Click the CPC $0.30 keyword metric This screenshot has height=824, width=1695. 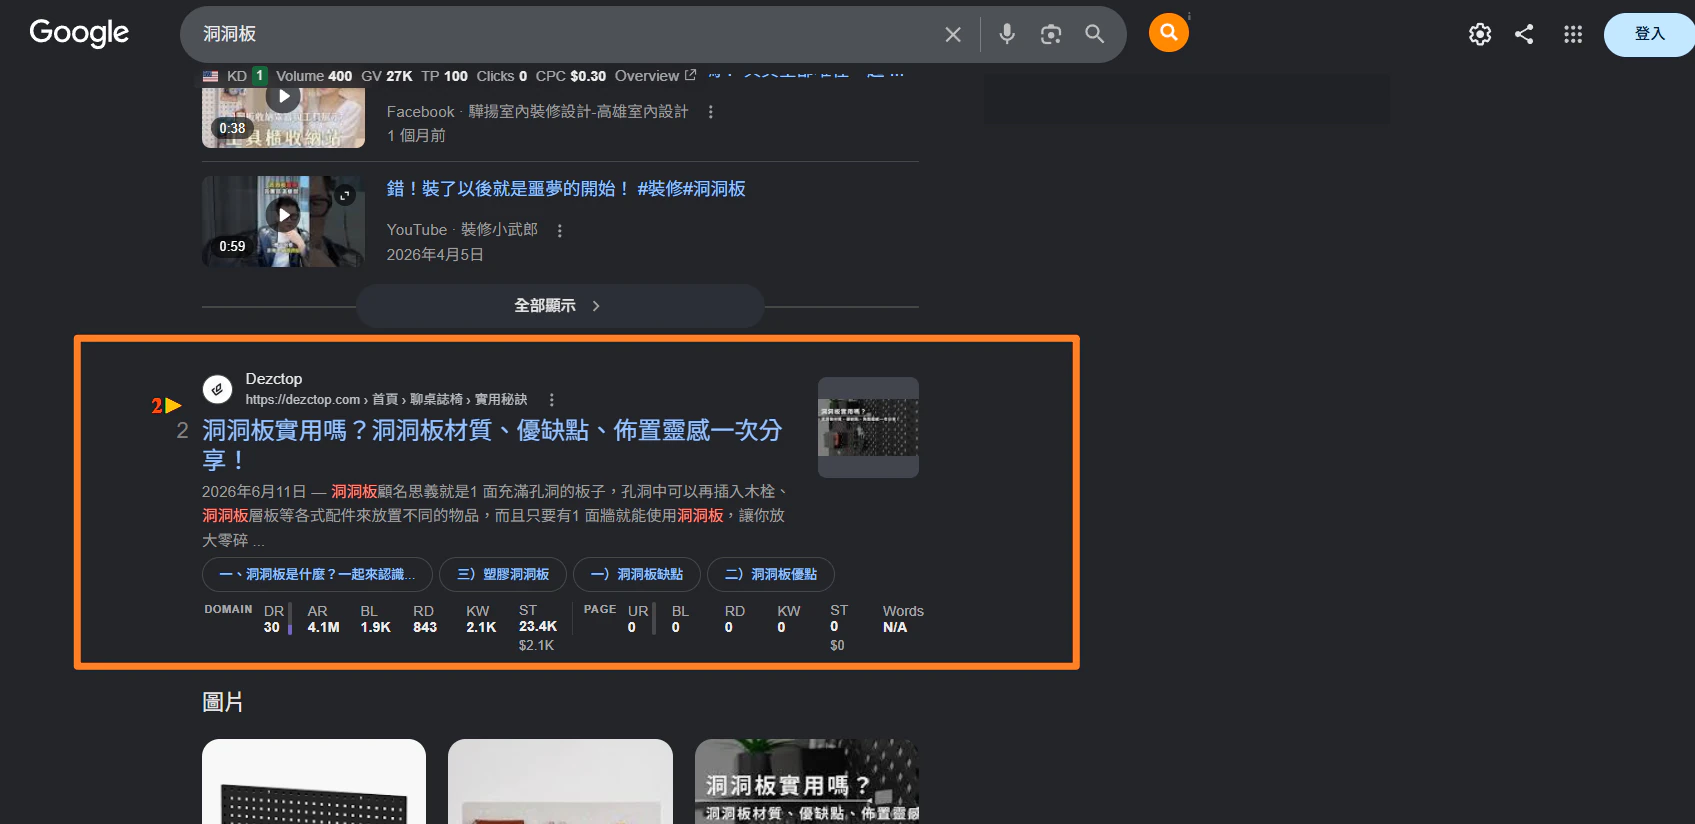point(571,76)
